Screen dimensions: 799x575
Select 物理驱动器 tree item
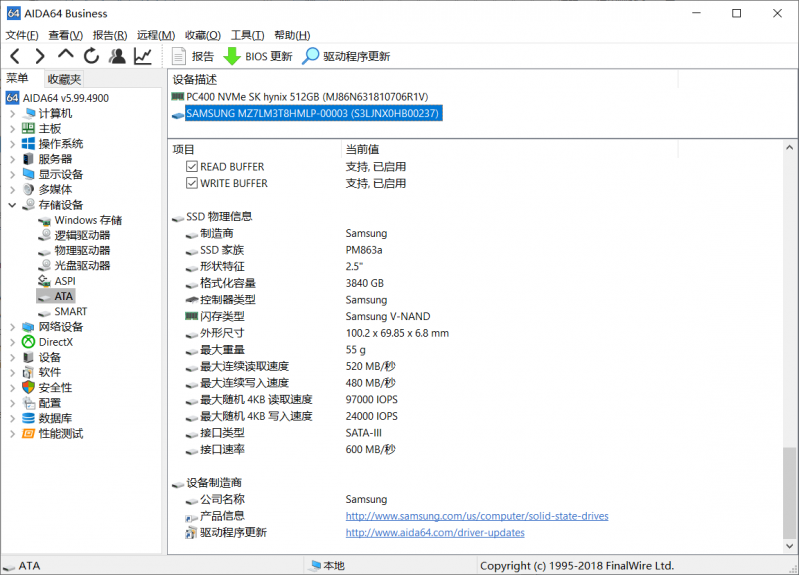(82, 251)
